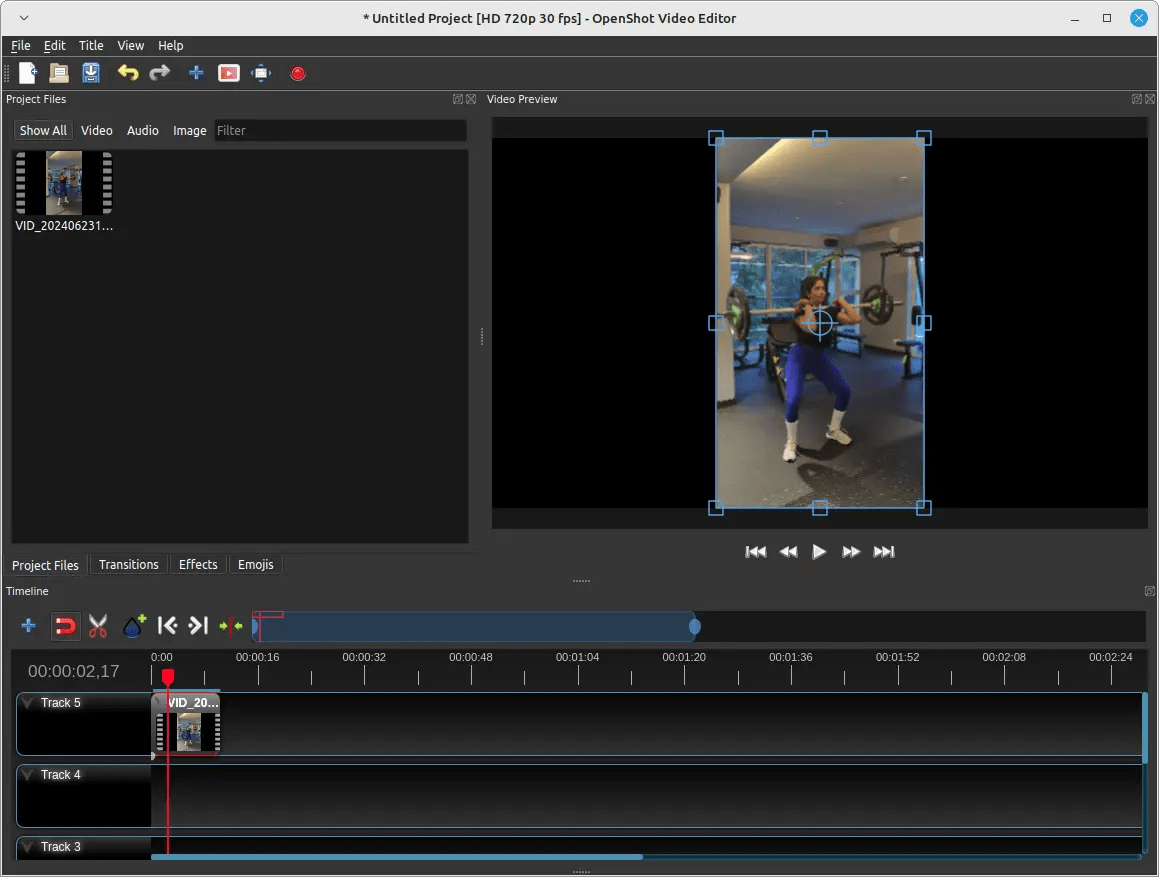Click the zoom slider left handle
This screenshot has width=1159, height=877.
point(255,627)
